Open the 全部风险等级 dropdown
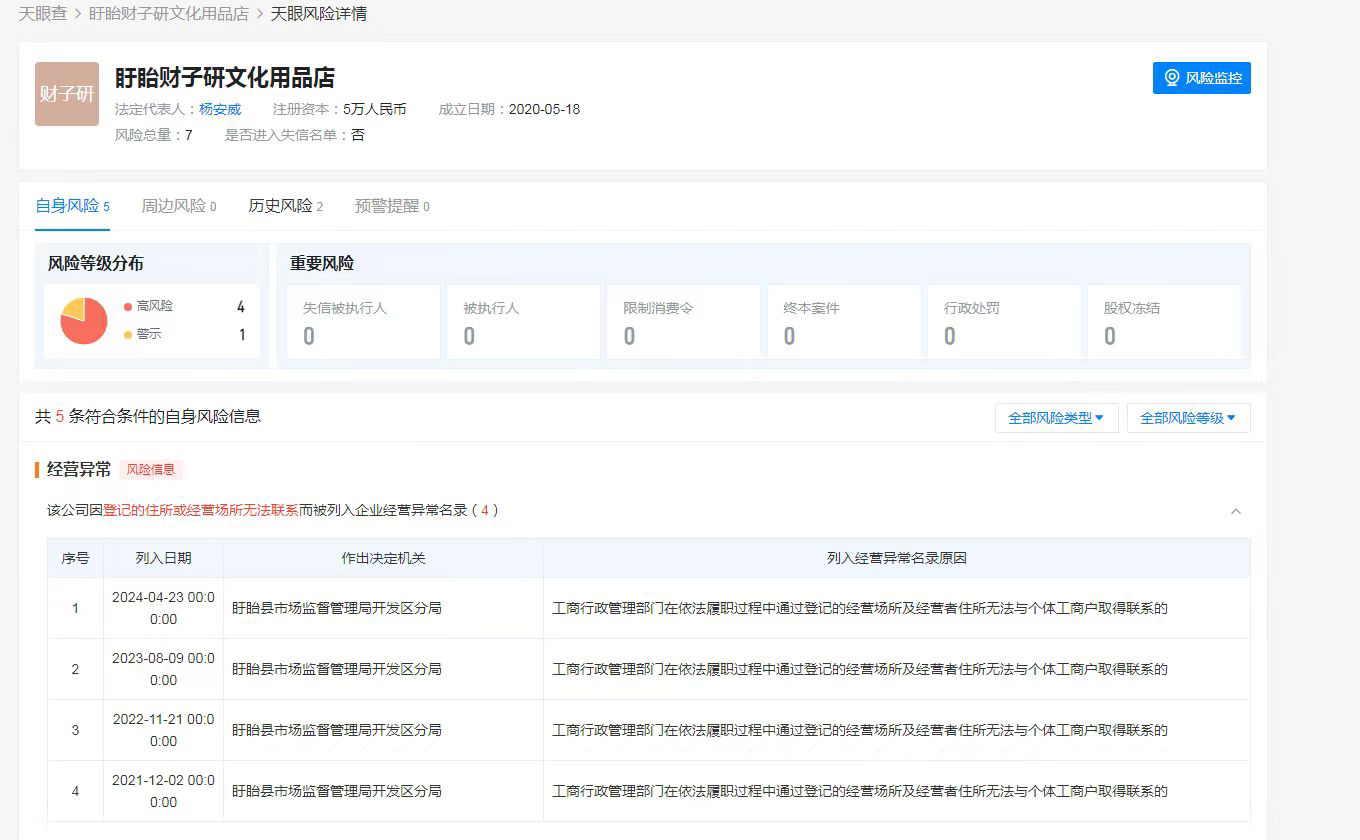This screenshot has height=840, width=1360. point(1188,418)
